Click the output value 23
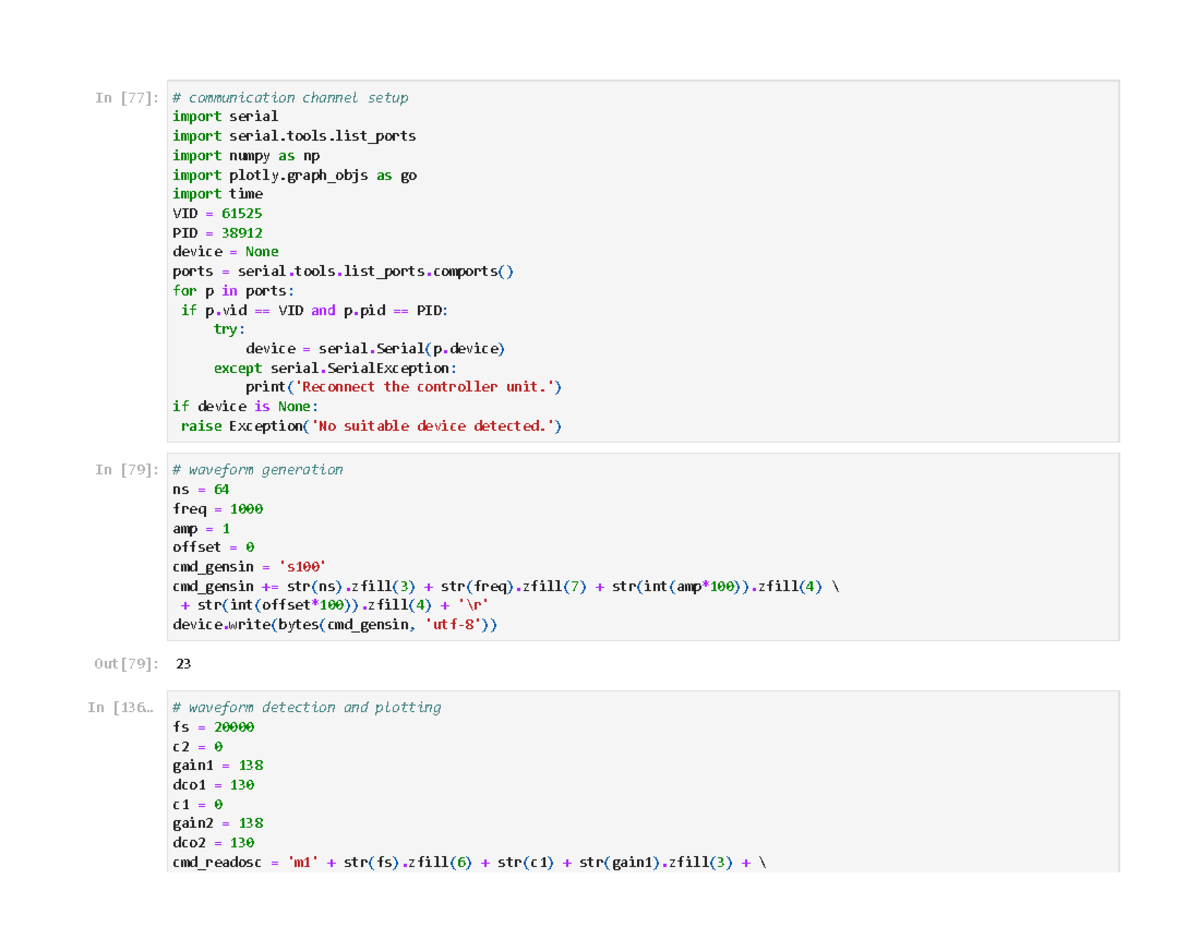The width and height of the screenshot is (1200, 927). pyautogui.click(x=183, y=664)
